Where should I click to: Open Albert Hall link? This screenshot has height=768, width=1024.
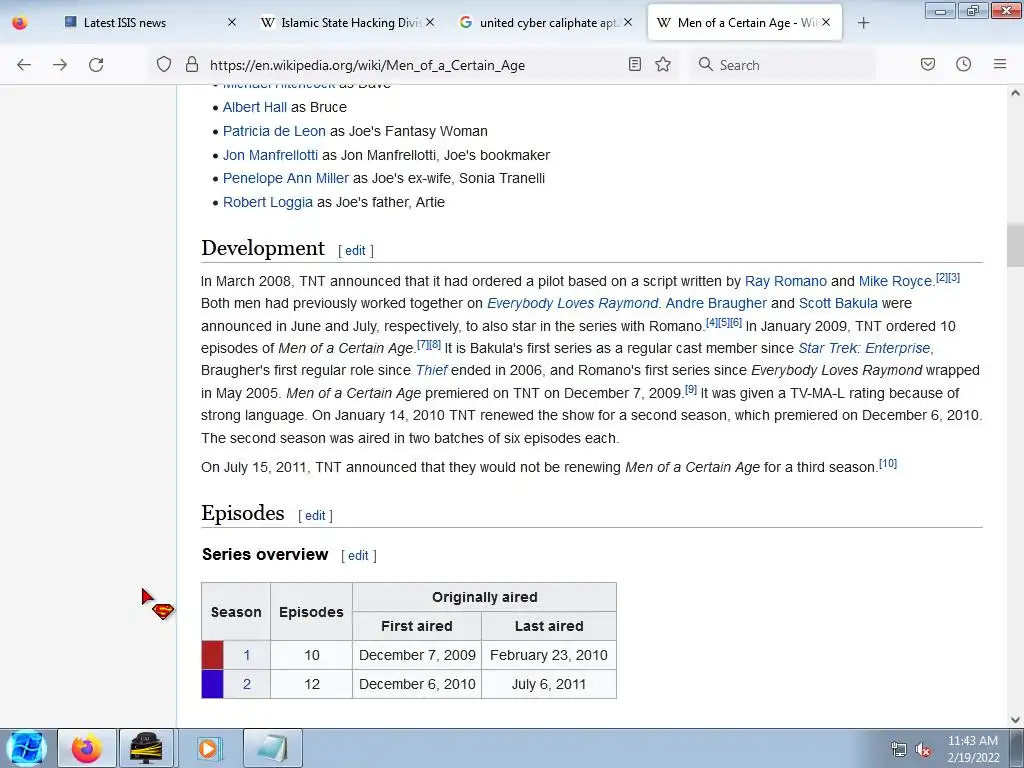point(255,107)
